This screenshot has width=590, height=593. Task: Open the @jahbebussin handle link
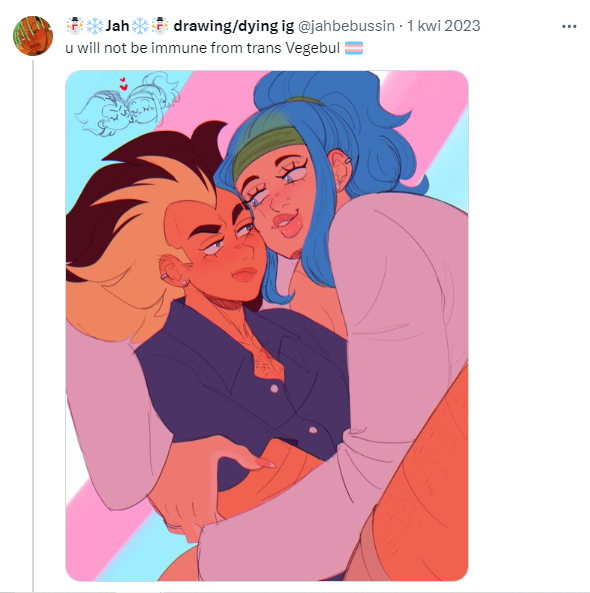[x=346, y=26]
